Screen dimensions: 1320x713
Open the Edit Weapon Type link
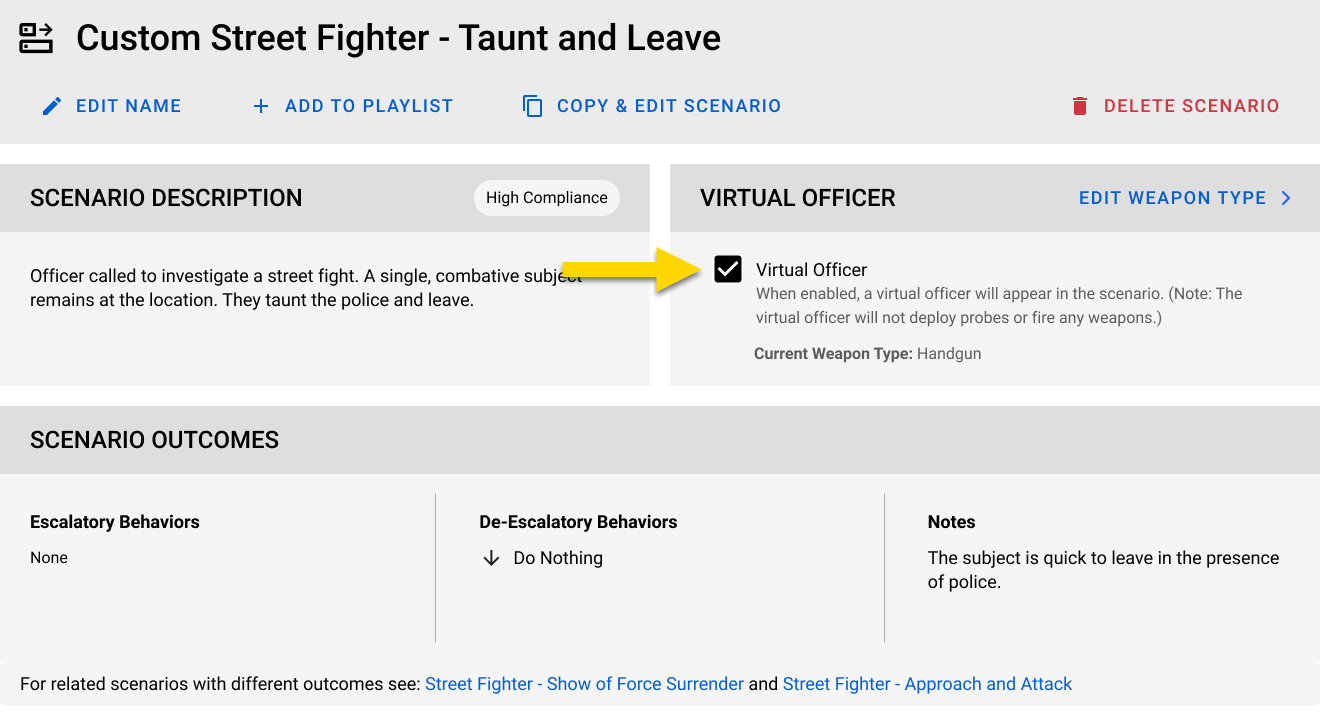[1172, 198]
